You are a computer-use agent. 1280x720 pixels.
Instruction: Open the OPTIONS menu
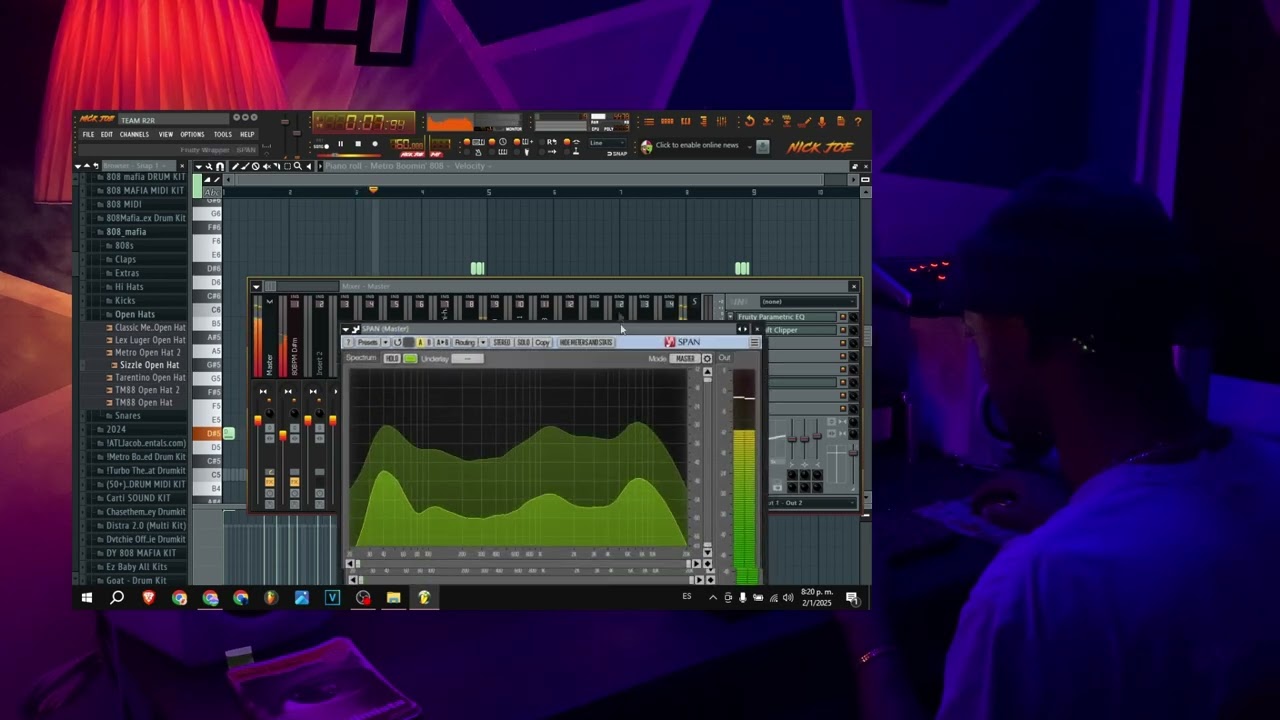(x=192, y=134)
